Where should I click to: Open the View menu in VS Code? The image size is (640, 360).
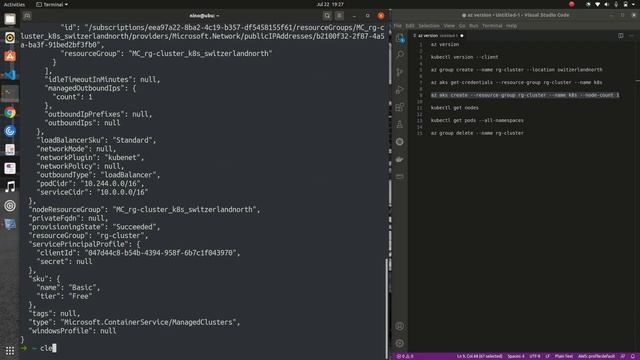[x=449, y=26]
